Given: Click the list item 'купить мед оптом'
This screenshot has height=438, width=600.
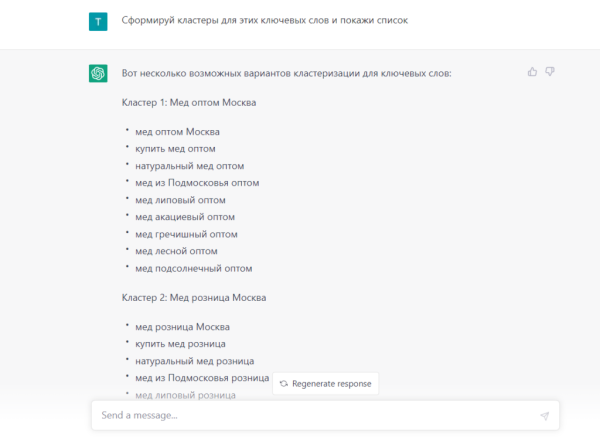Looking at the screenshot, I should point(175,149).
